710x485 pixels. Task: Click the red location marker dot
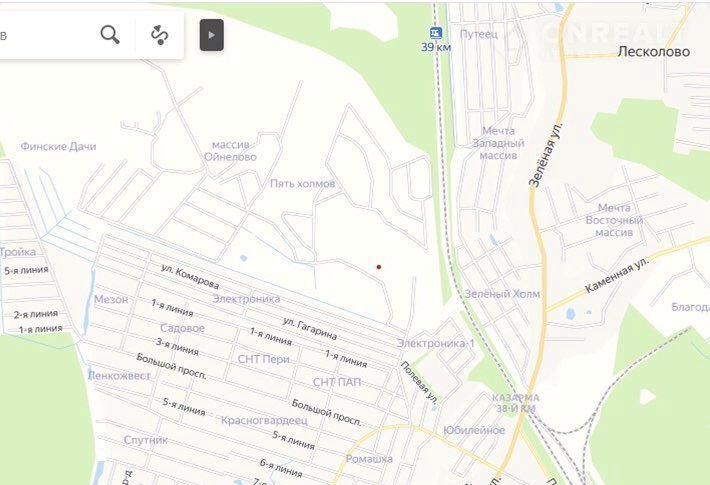[379, 267]
